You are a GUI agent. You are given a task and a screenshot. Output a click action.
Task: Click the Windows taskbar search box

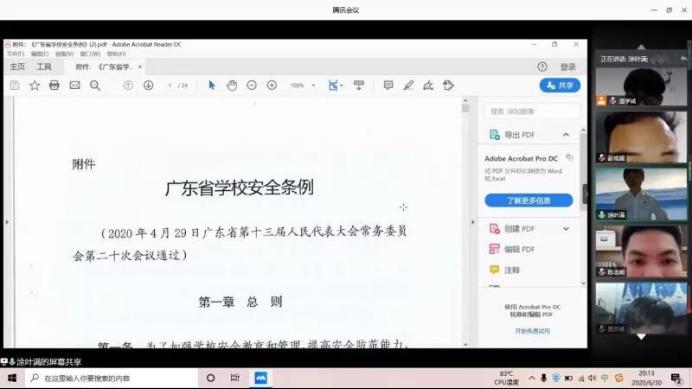coord(110,378)
